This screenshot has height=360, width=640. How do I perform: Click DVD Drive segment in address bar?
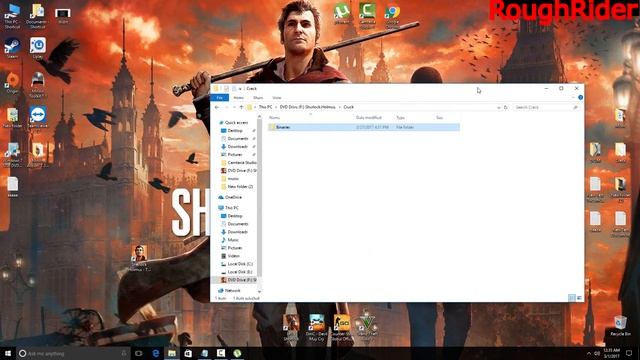click(x=308, y=107)
